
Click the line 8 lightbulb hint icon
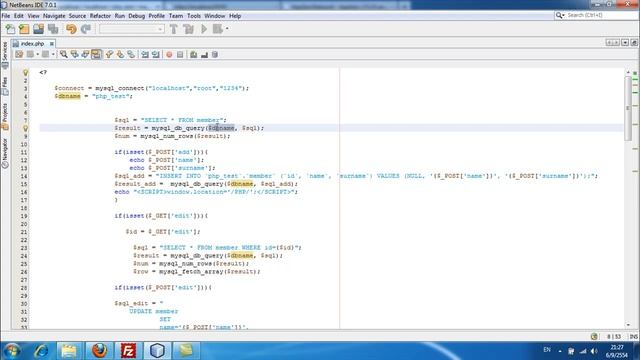(25, 128)
